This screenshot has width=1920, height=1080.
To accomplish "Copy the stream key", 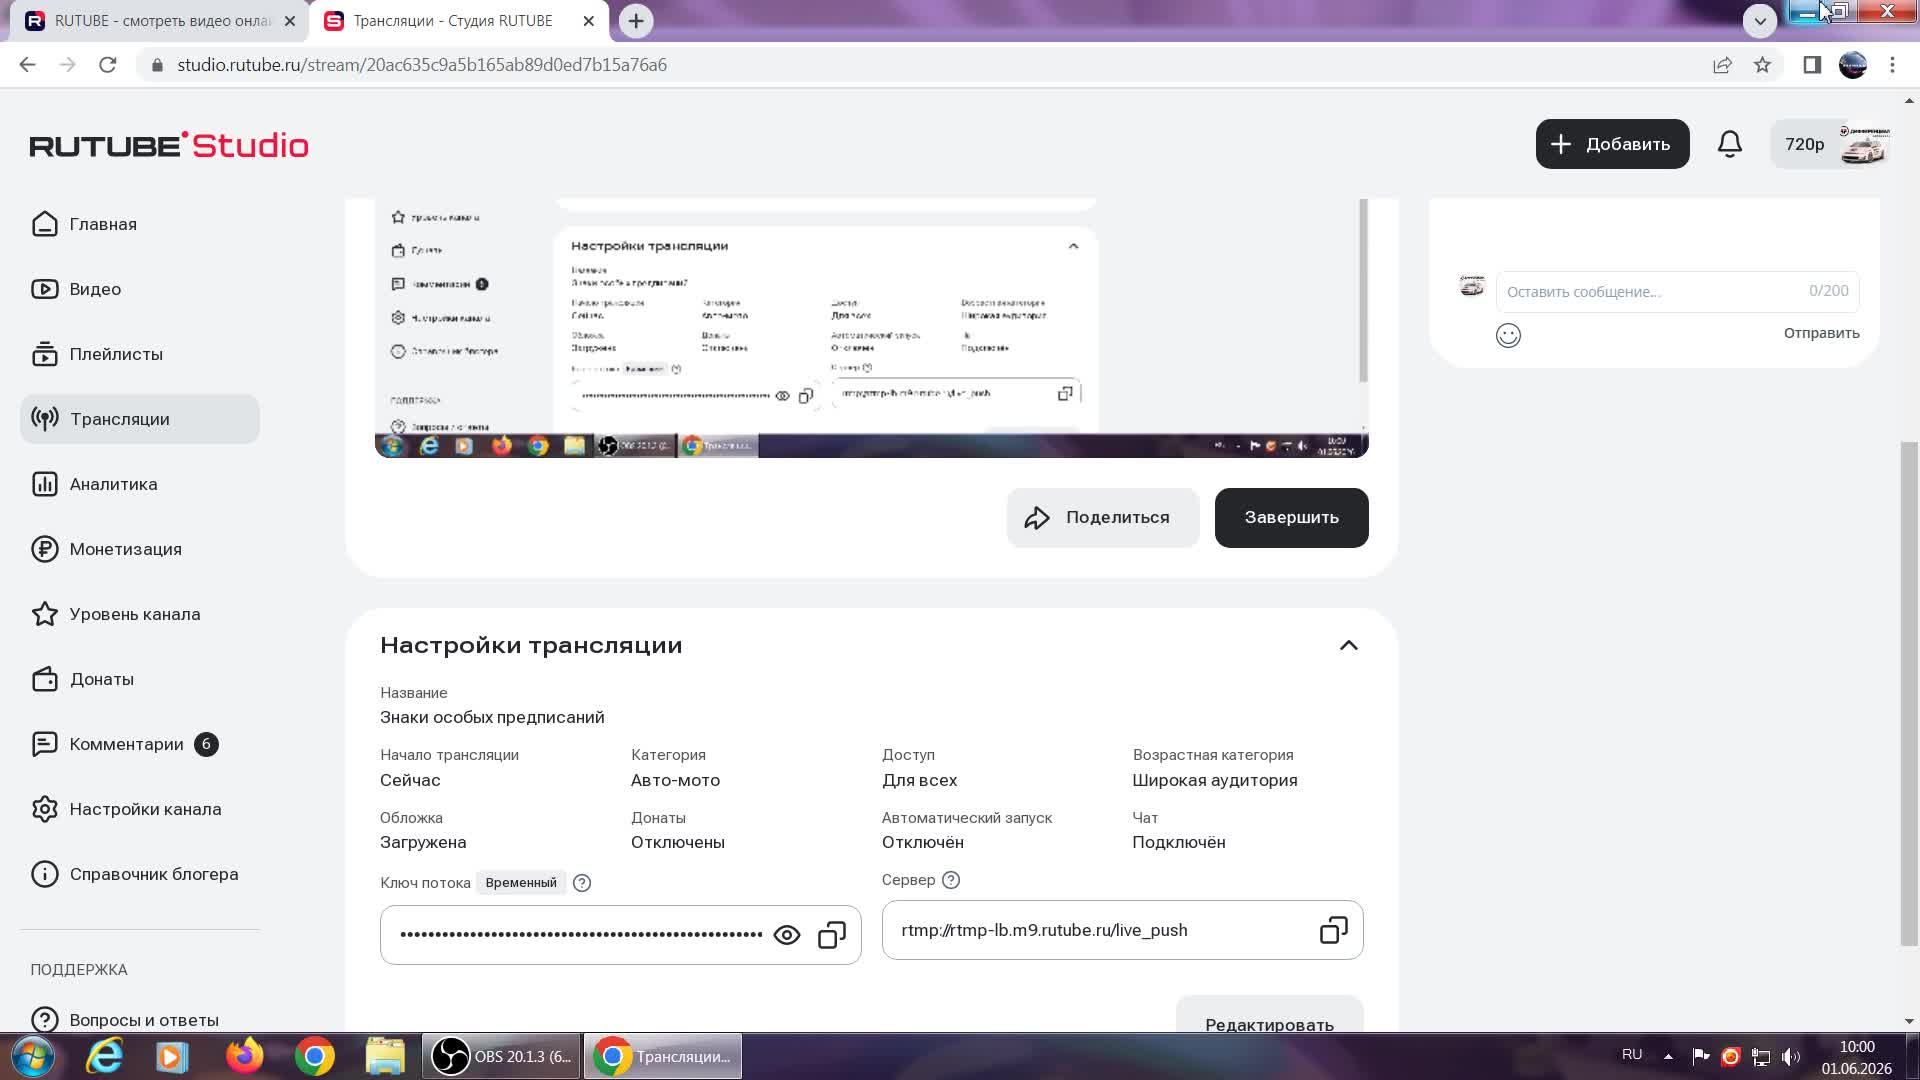I will click(832, 935).
